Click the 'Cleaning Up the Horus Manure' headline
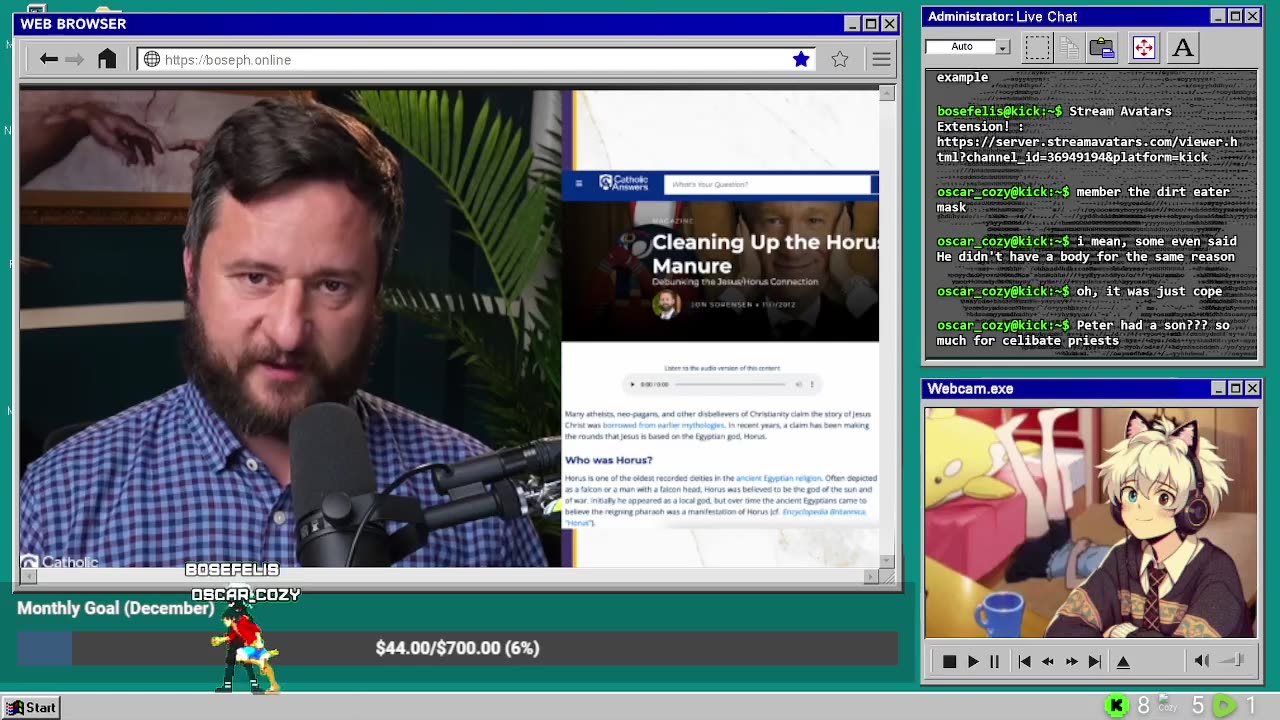The image size is (1280, 720). (765, 254)
